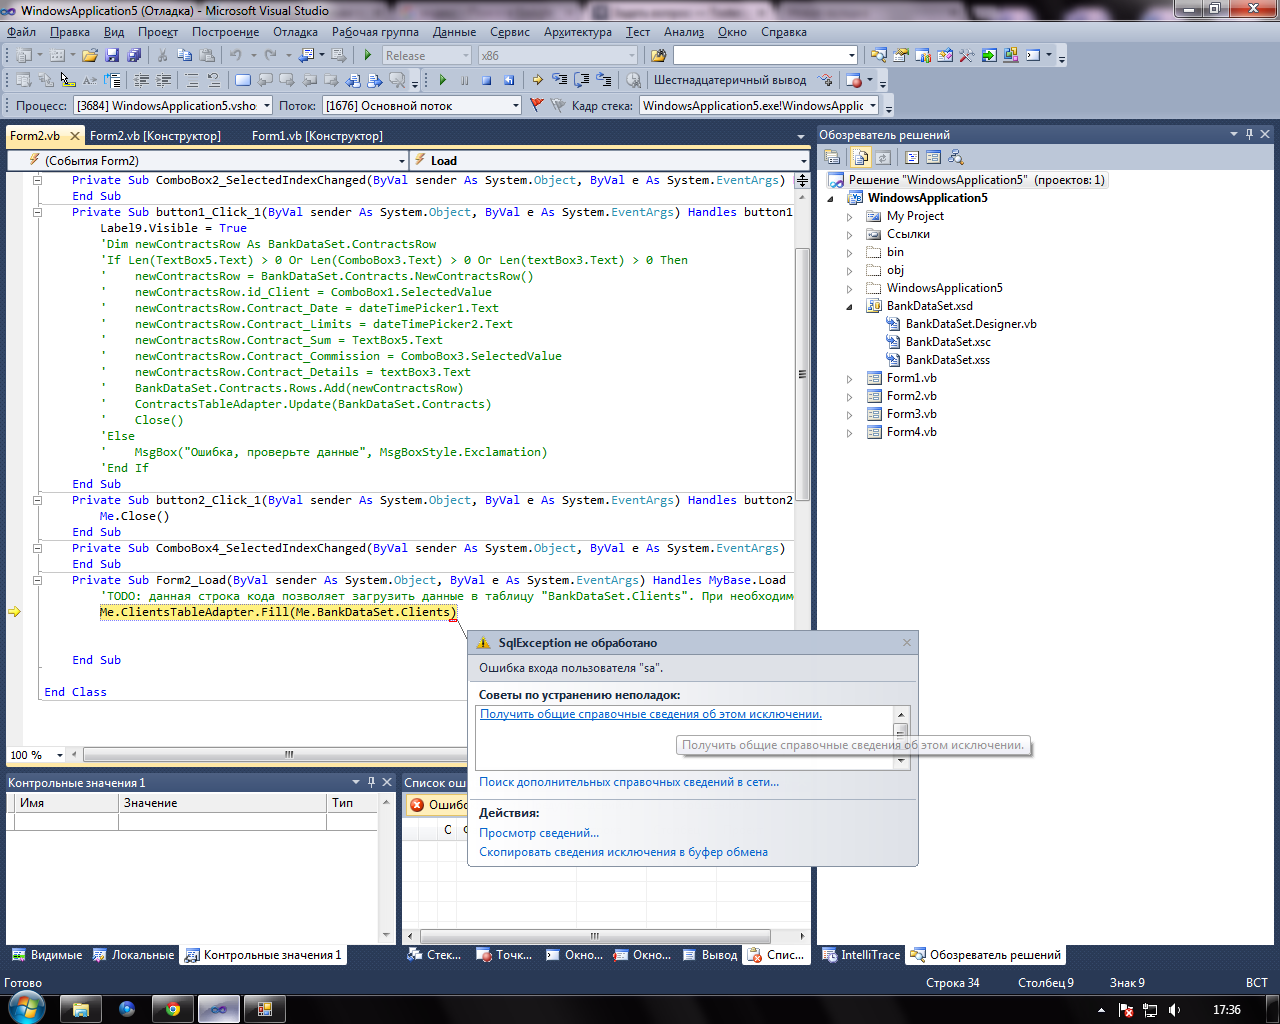Pause execution with Break All icon
Image resolution: width=1280 pixels, height=1024 pixels.
pyautogui.click(x=464, y=80)
